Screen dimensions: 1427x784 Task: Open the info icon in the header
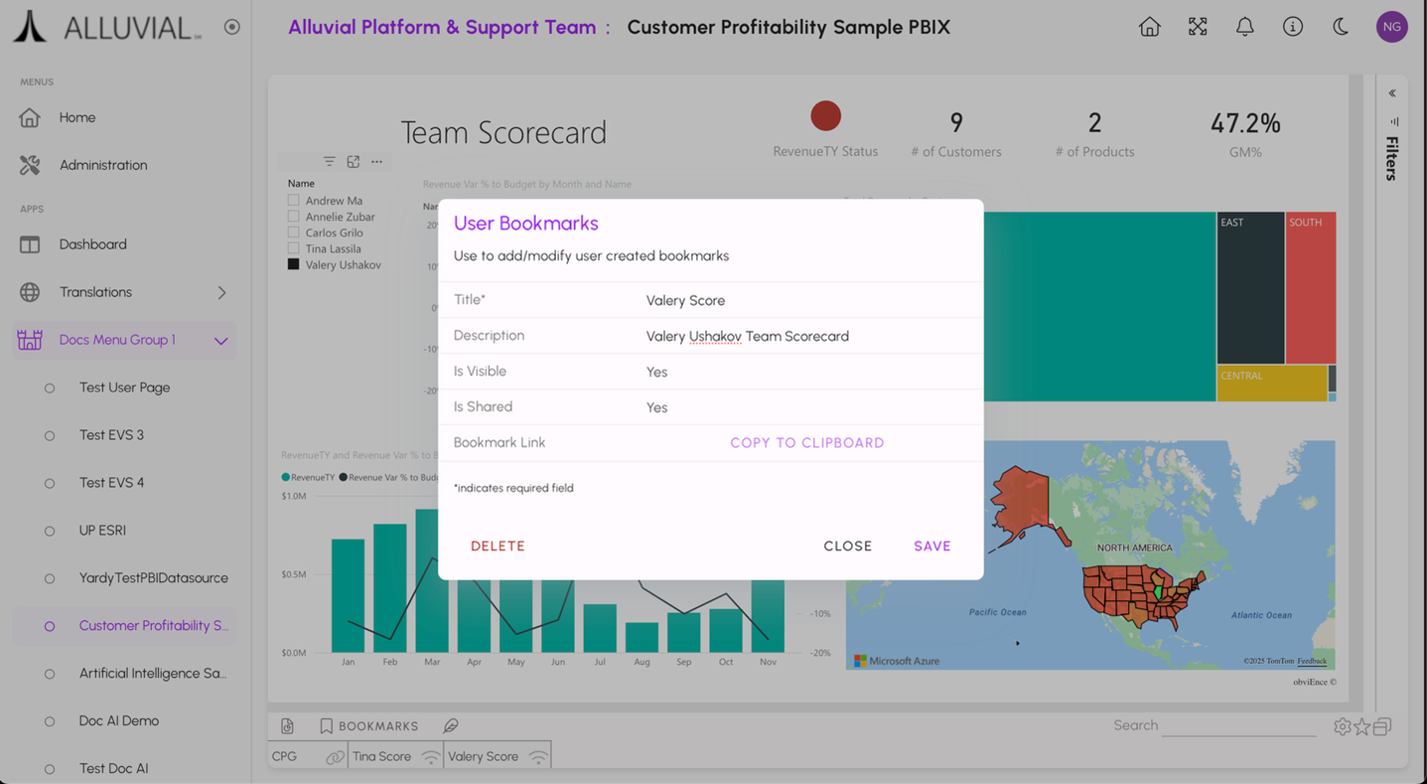click(1293, 27)
